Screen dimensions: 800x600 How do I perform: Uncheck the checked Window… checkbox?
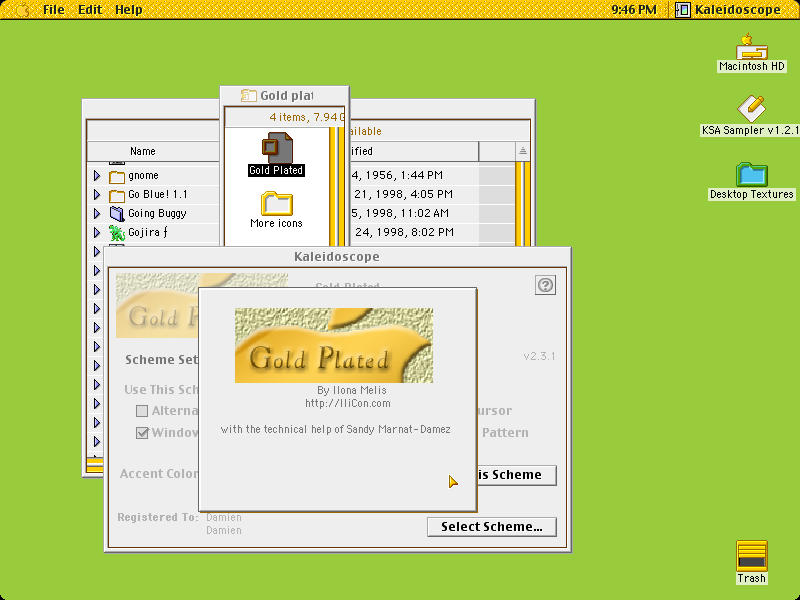coord(142,433)
